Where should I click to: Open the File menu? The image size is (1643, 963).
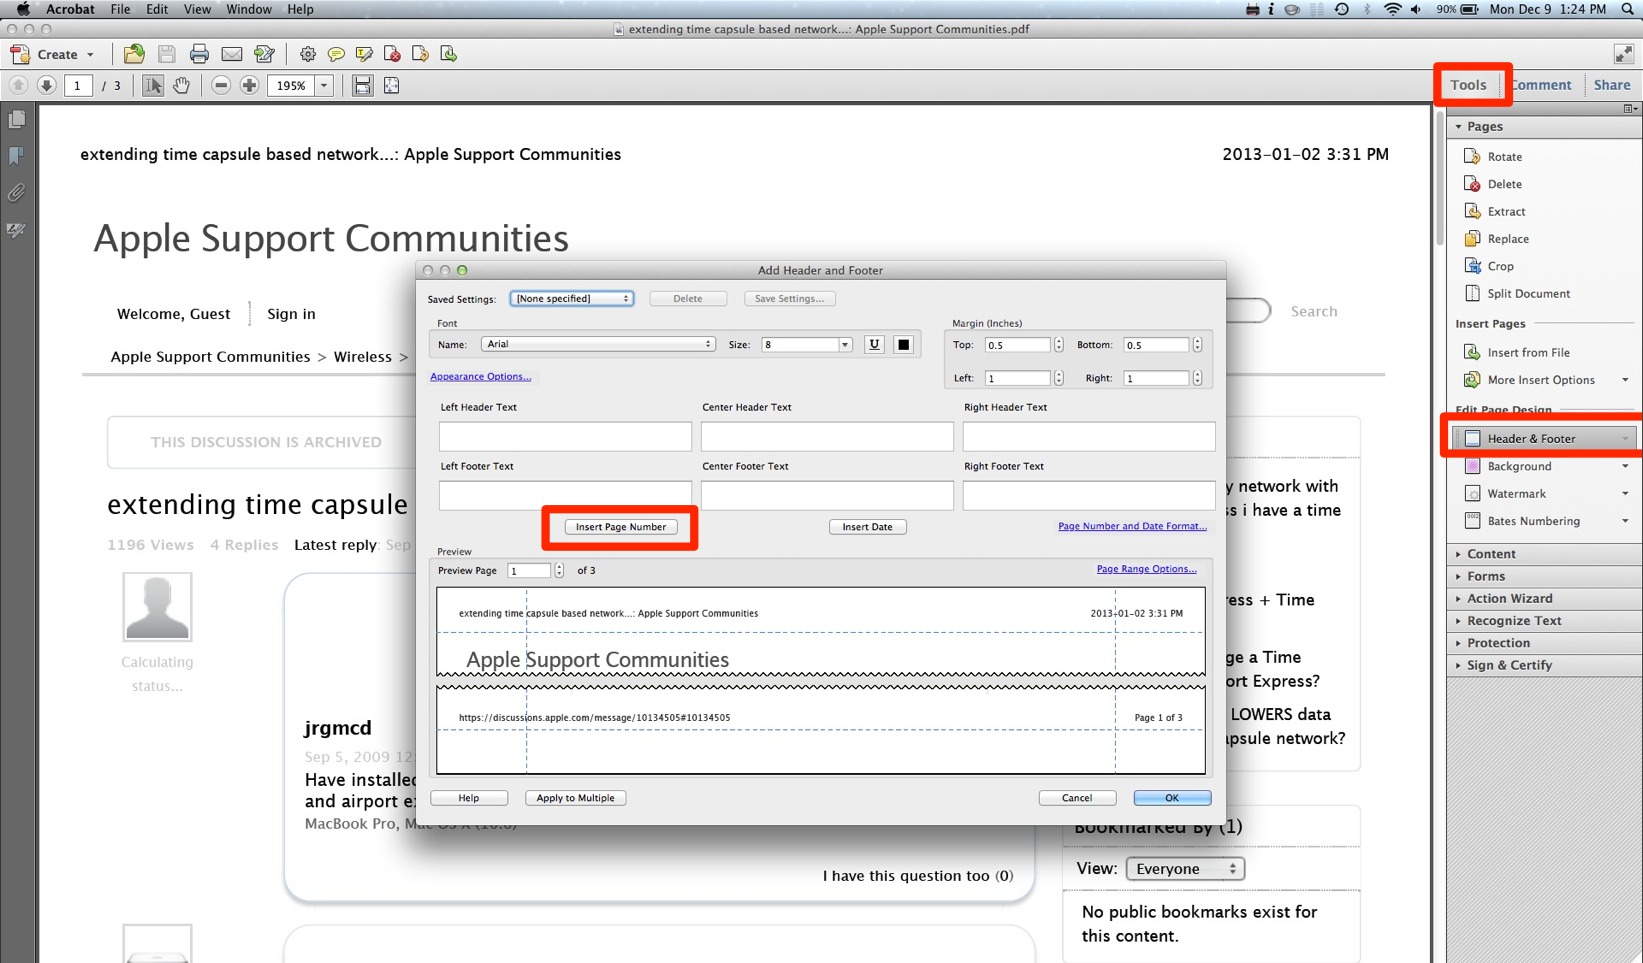pyautogui.click(x=120, y=9)
